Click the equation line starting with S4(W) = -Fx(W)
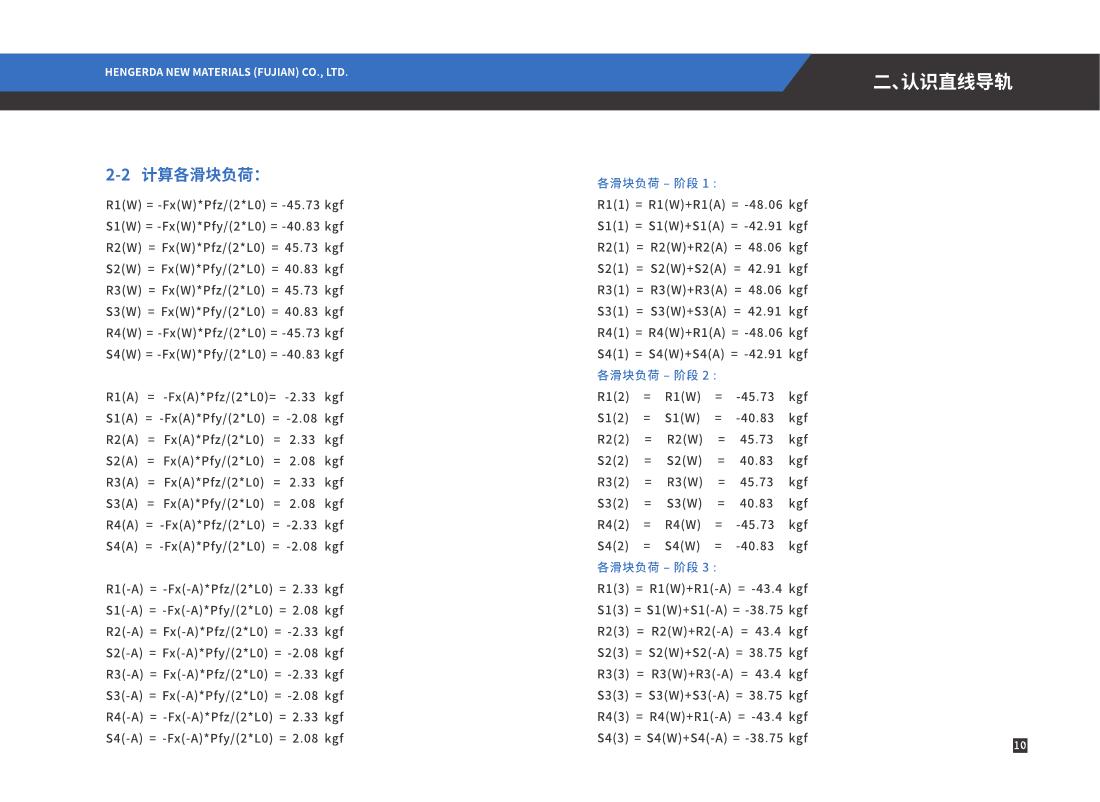This screenshot has height=802, width=1100. (x=225, y=354)
